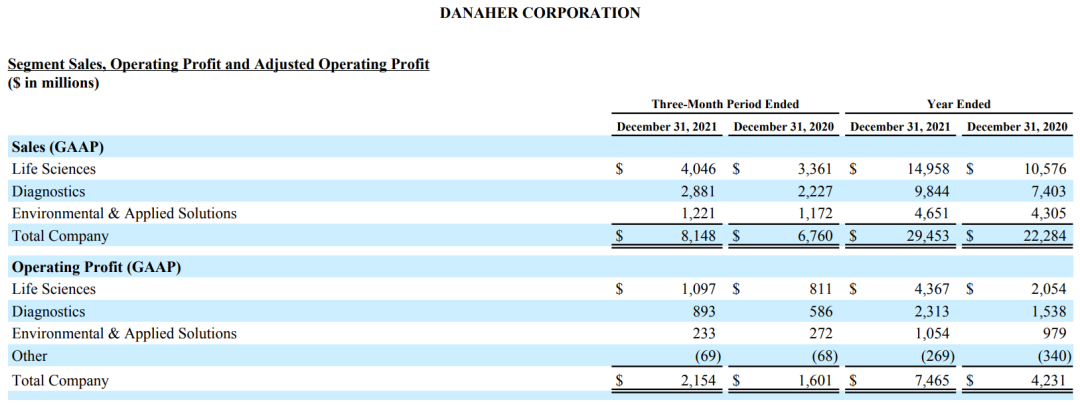Select the 233 cell
The image size is (1080, 406).
click(x=704, y=334)
